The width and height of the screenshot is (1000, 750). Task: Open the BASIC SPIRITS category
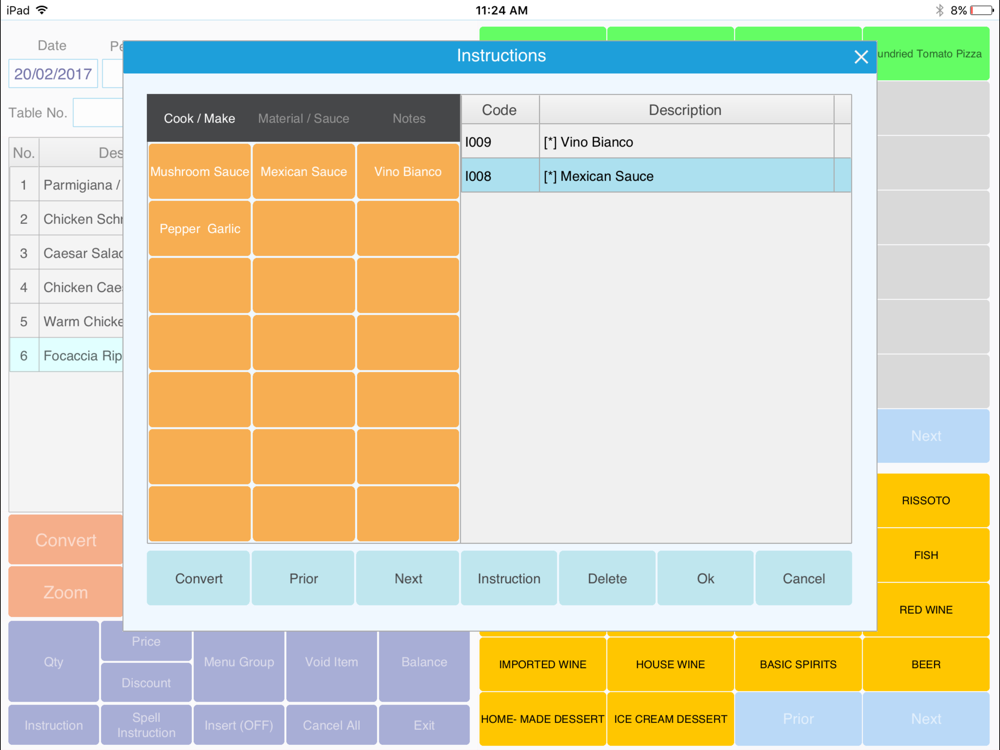pyautogui.click(x=798, y=664)
